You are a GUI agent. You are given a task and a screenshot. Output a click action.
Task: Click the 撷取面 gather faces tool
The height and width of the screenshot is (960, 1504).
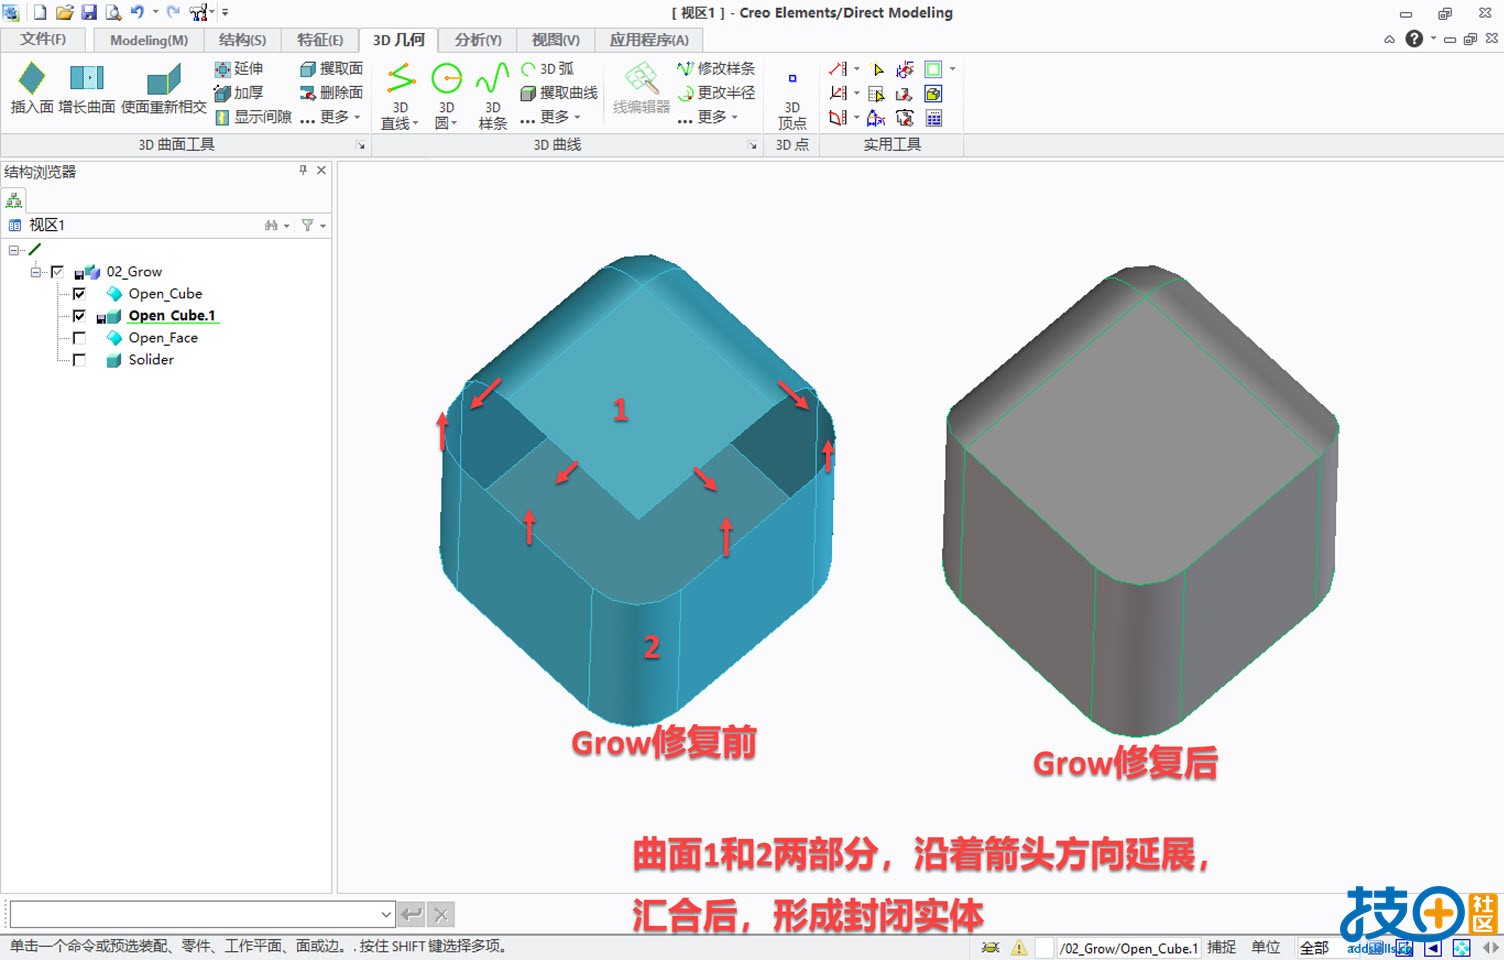pos(331,69)
